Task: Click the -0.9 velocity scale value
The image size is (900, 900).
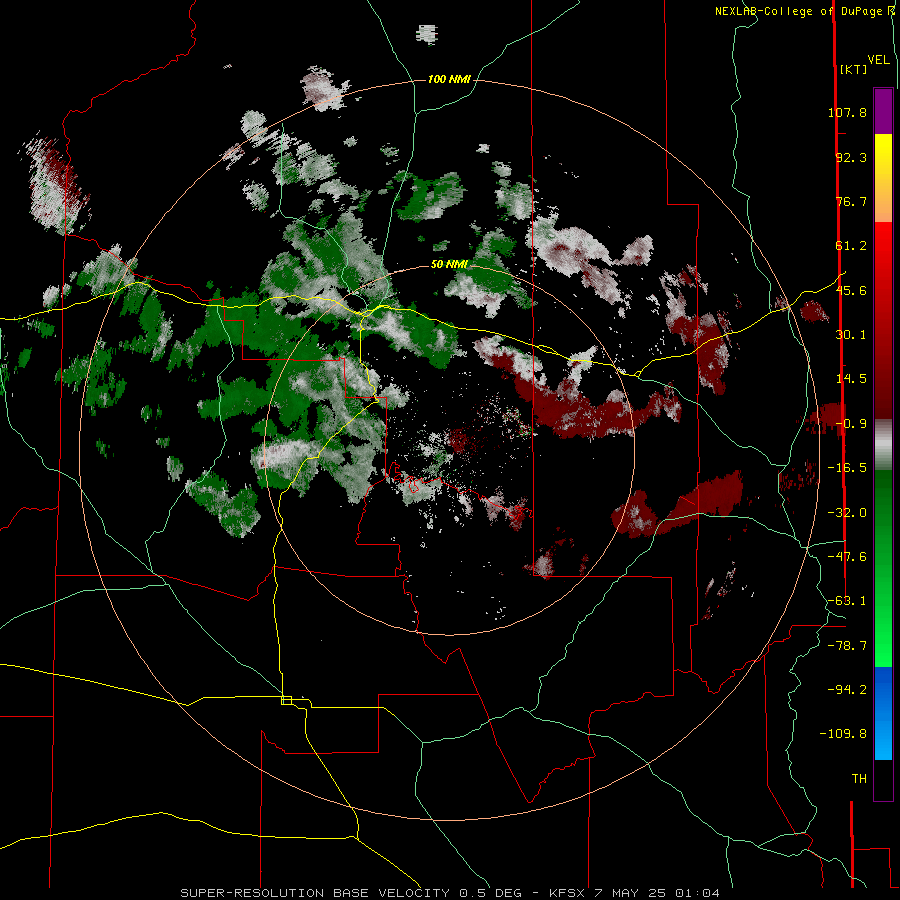Action: (851, 424)
